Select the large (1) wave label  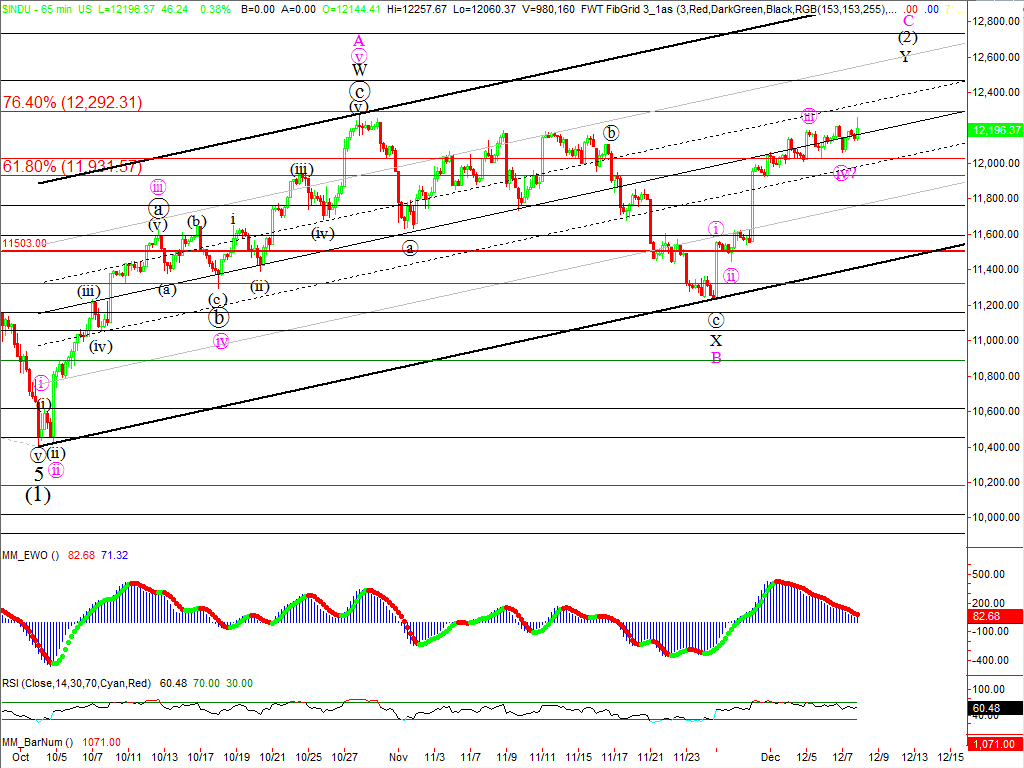38,495
